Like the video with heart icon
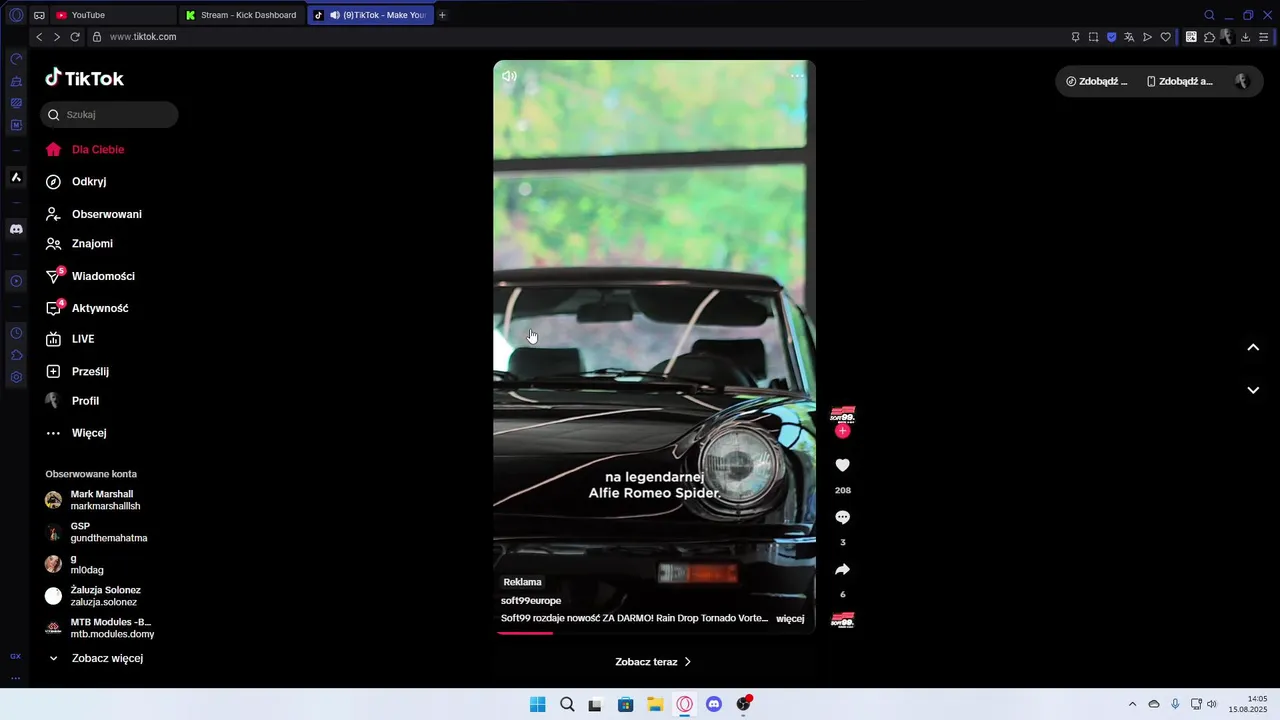This screenshot has width=1280, height=720. [842, 465]
